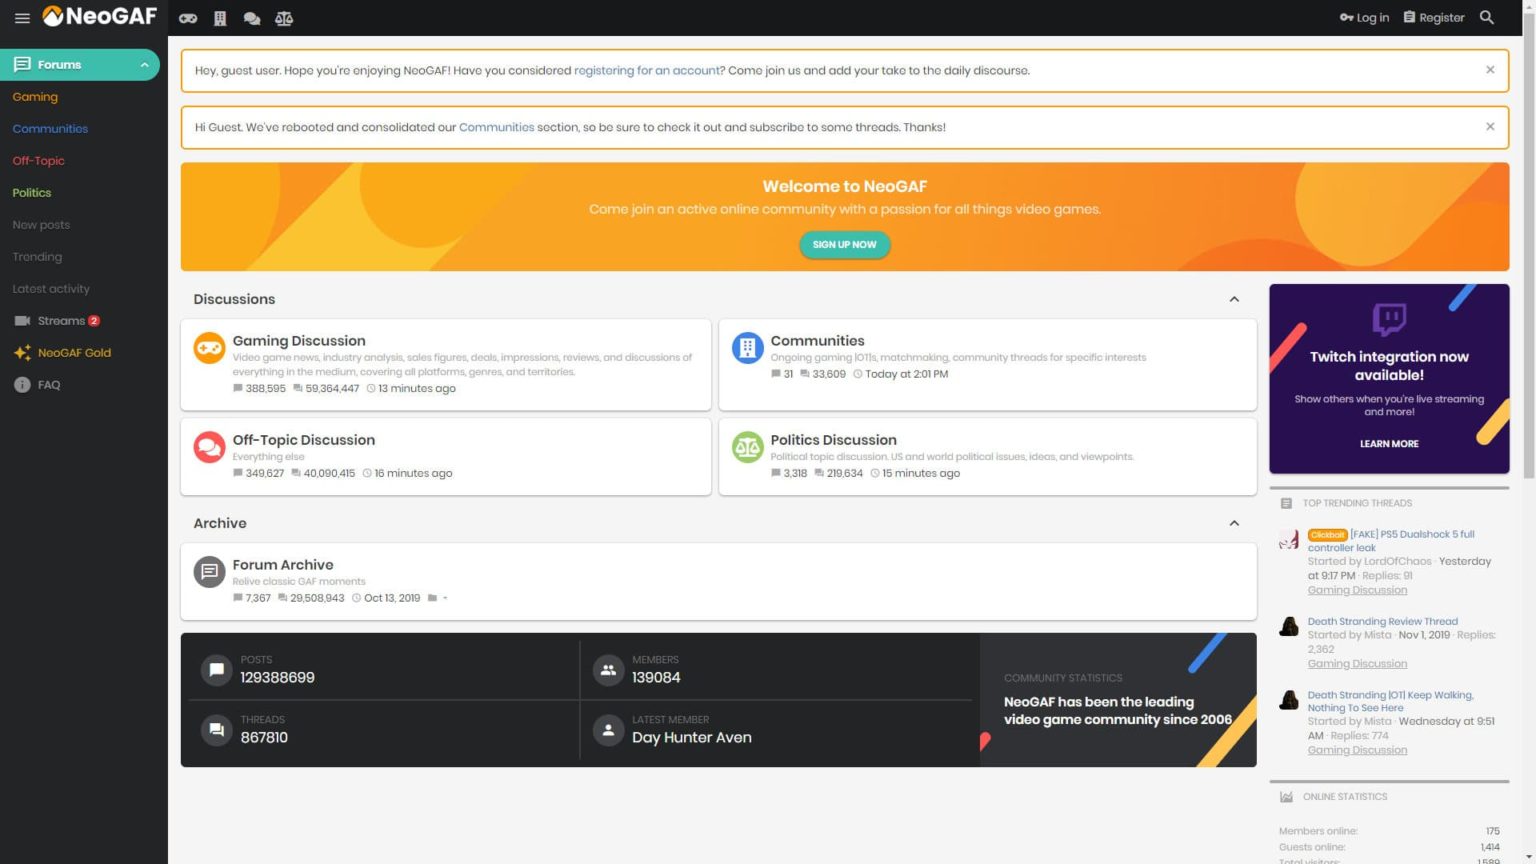Collapse the Discussions section
This screenshot has width=1536, height=864.
coord(1234,299)
